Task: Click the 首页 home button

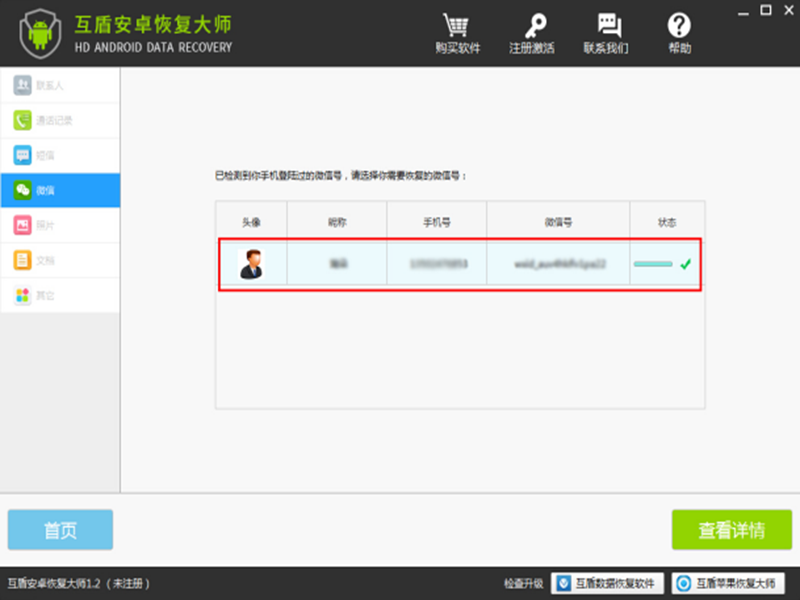Action: pos(60,530)
